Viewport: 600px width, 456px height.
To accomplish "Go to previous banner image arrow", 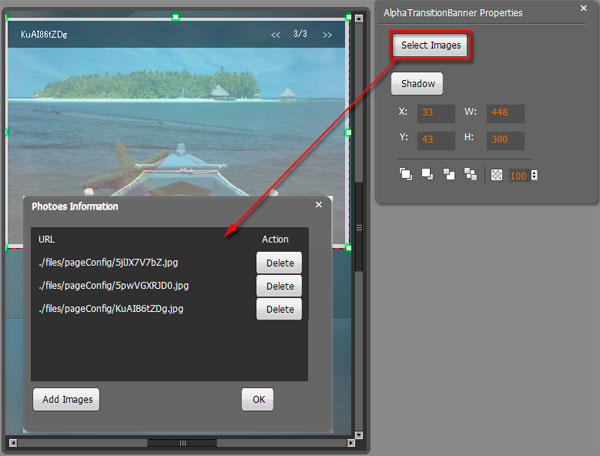I will click(276, 35).
